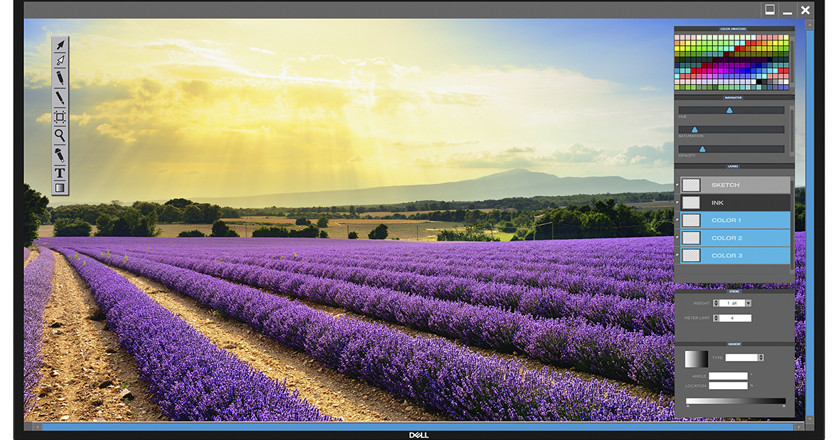Click the Weight value field showing 1 pt
This screenshot has height=440, width=840.
[732, 303]
